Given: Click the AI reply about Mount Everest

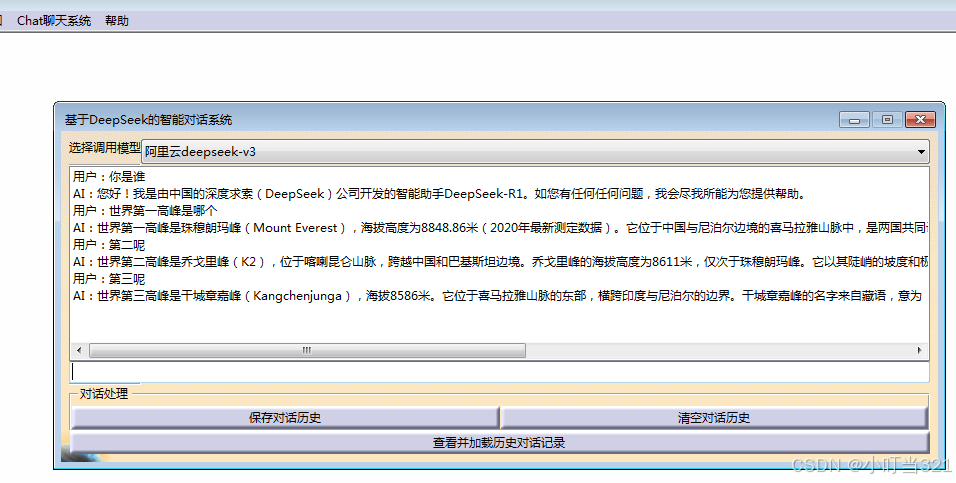Looking at the screenshot, I should click(500, 228).
